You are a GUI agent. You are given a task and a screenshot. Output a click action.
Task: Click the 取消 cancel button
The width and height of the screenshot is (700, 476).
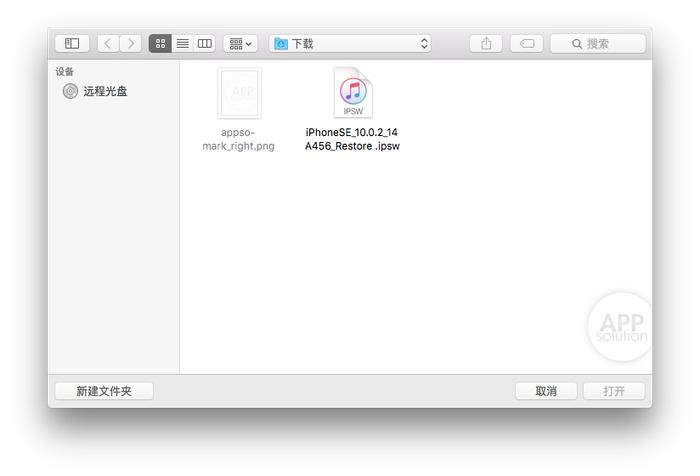[x=546, y=391]
